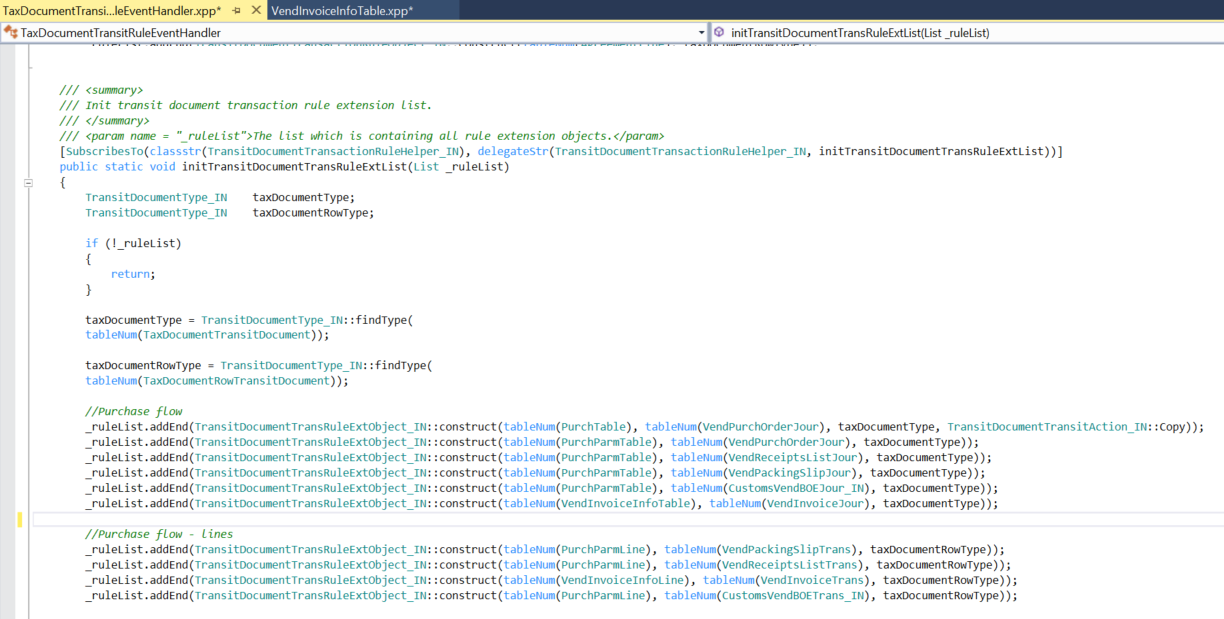Collapse the method body outlining box
This screenshot has width=1224, height=619.
28,183
